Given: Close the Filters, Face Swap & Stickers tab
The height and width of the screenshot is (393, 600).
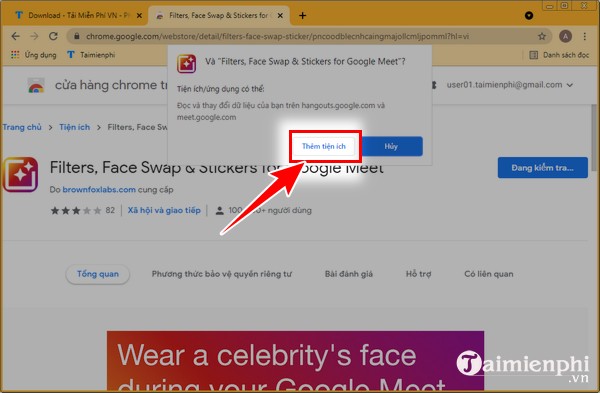Looking at the screenshot, I should point(280,16).
